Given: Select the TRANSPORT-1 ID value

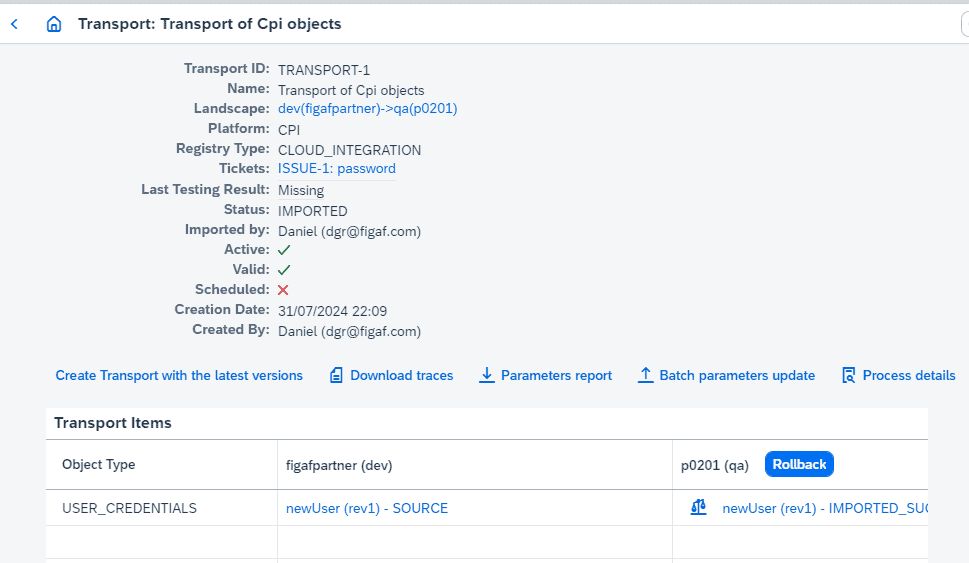Looking at the screenshot, I should (324, 70).
